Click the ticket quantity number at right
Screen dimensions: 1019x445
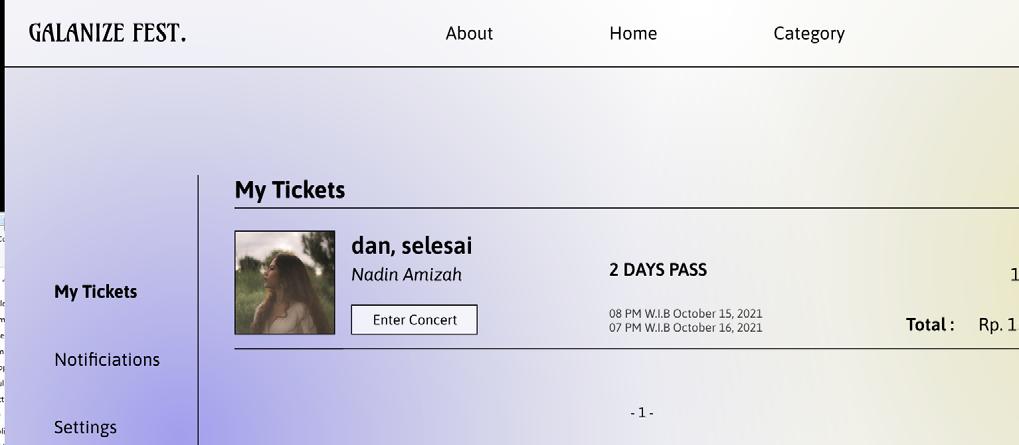[1013, 275]
